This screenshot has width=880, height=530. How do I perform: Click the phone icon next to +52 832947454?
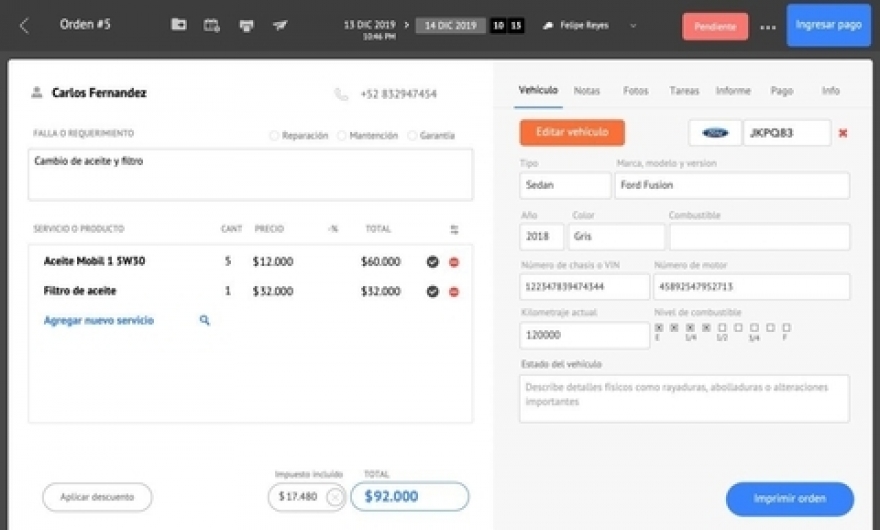click(342, 94)
